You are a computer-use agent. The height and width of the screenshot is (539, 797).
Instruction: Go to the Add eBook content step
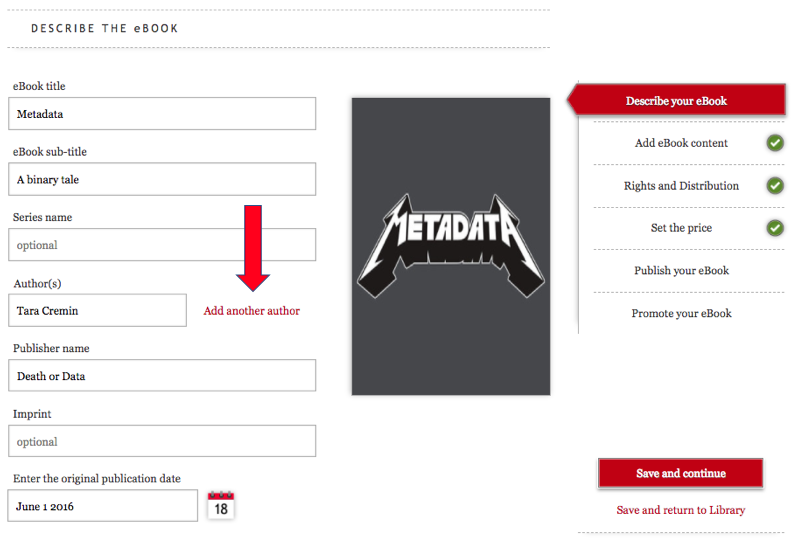(681, 143)
